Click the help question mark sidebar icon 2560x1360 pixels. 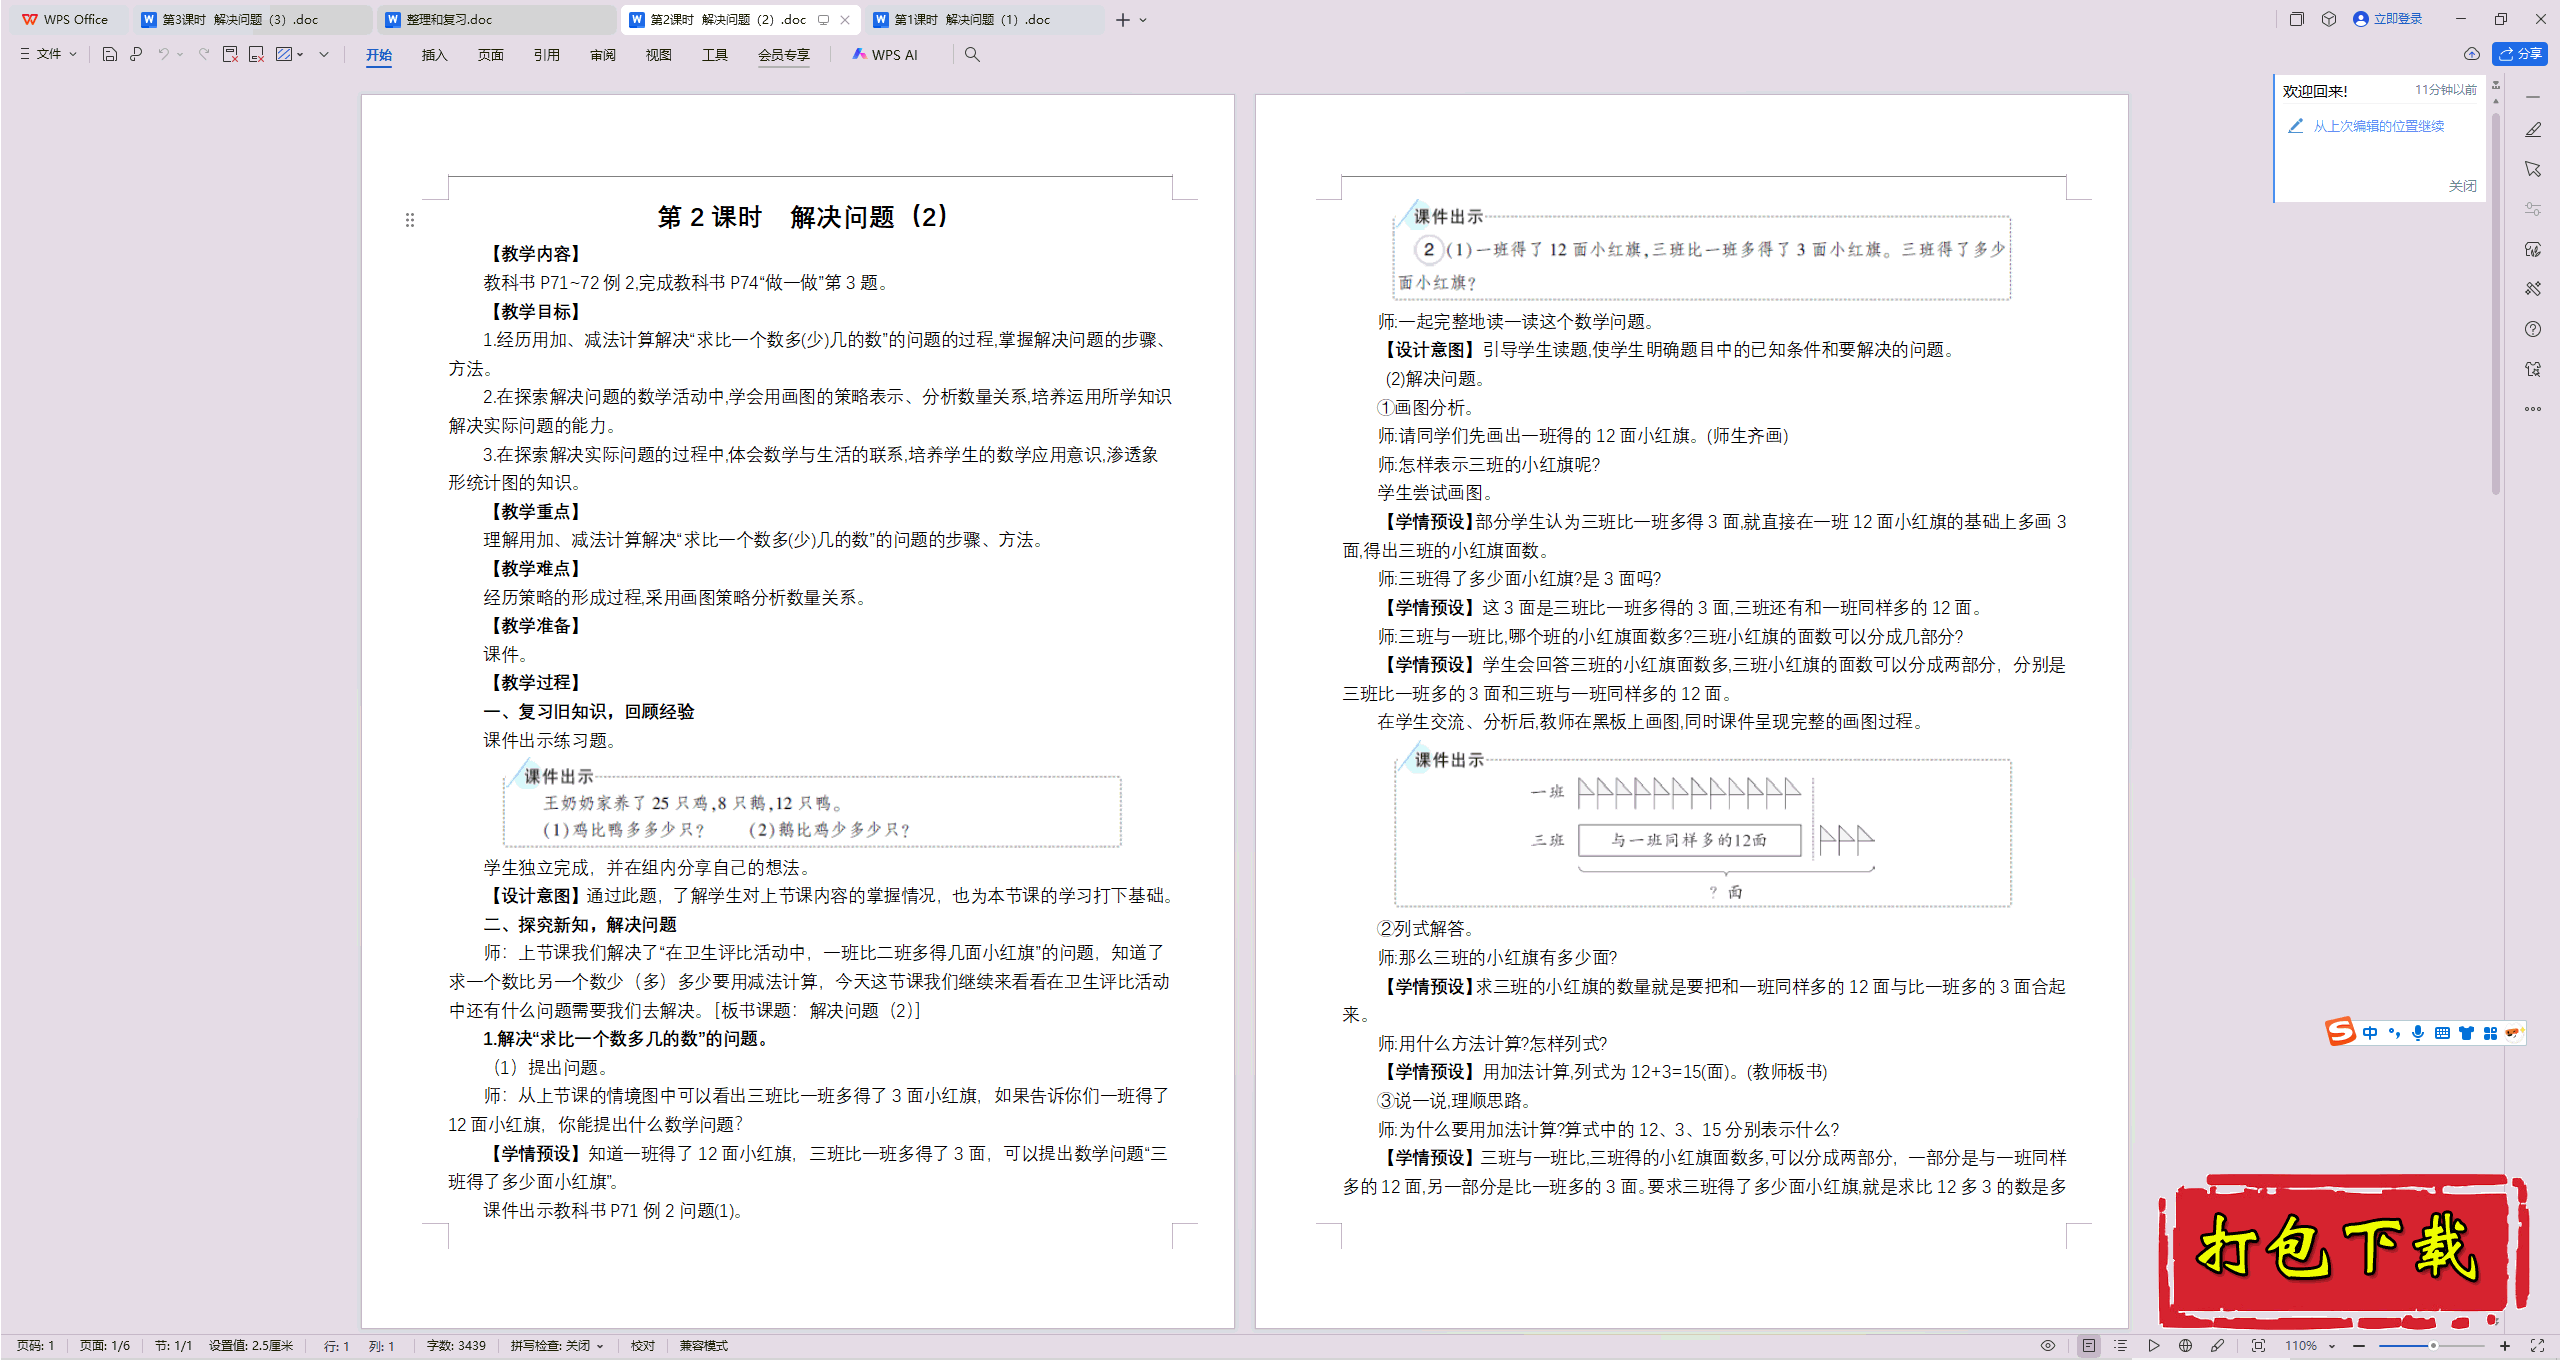pyautogui.click(x=2533, y=329)
